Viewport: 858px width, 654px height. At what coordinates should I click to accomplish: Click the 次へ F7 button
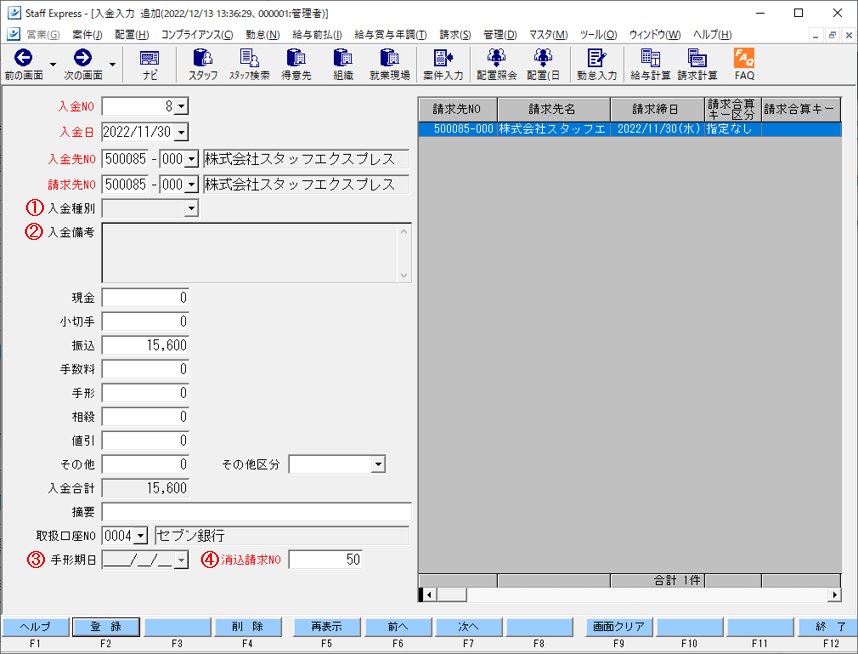(469, 627)
